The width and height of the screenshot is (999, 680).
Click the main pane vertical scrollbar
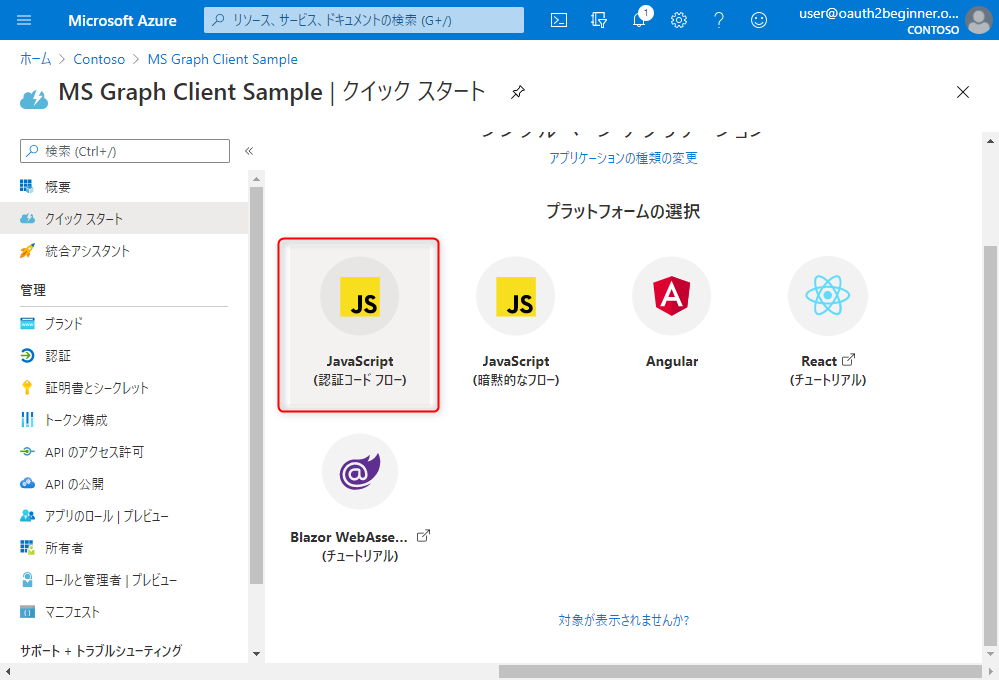pos(990,446)
